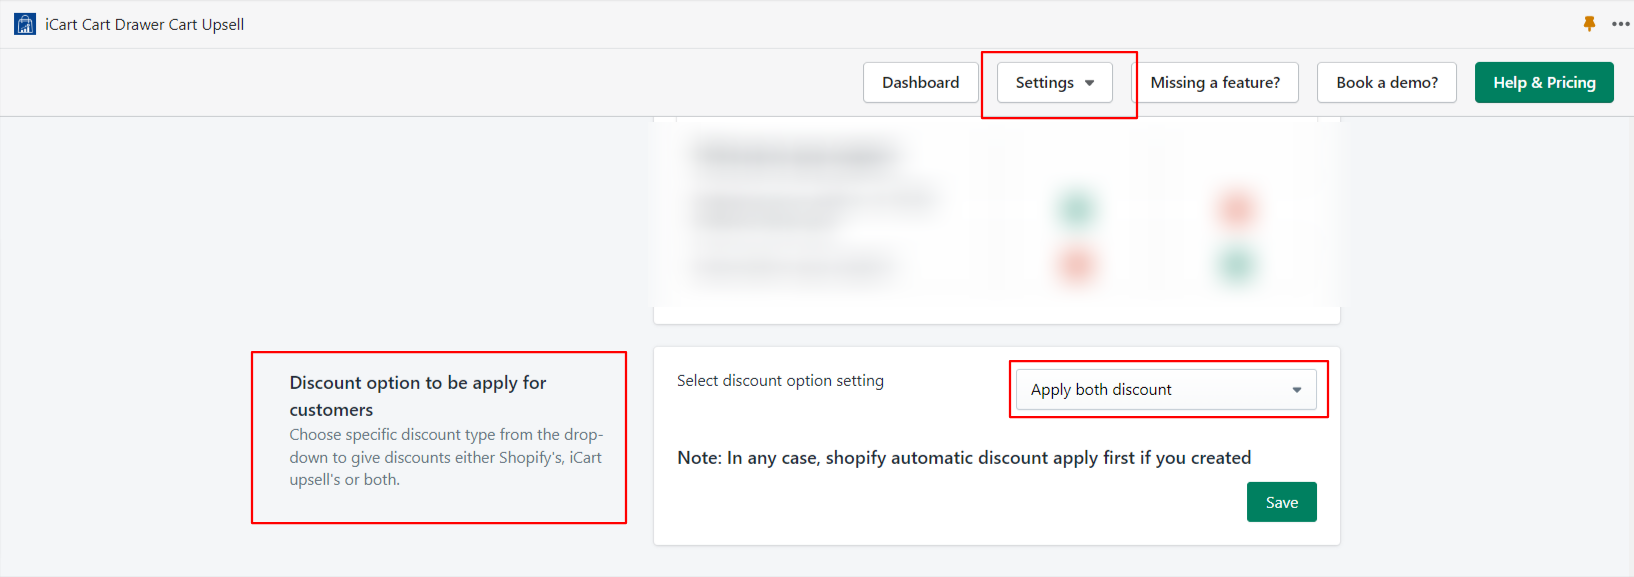This screenshot has width=1634, height=577.
Task: Open the Apply both discount selector
Action: (x=1166, y=390)
